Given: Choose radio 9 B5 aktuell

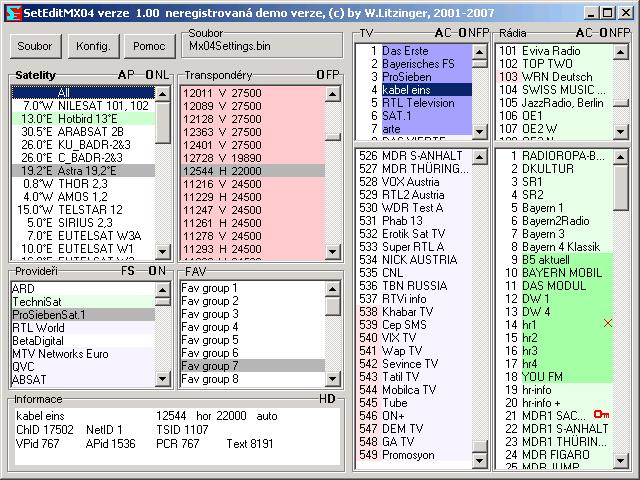Looking at the screenshot, I should tap(555, 260).
